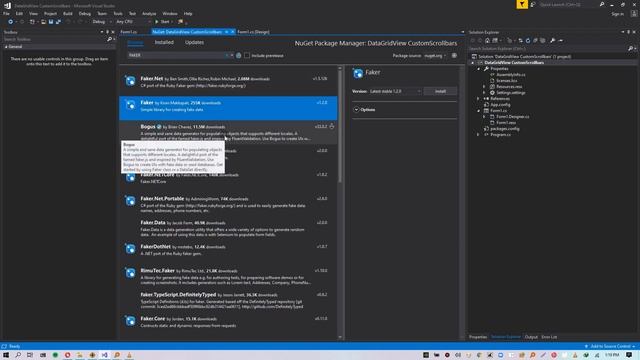Switch to the Error List tab

tap(549, 337)
